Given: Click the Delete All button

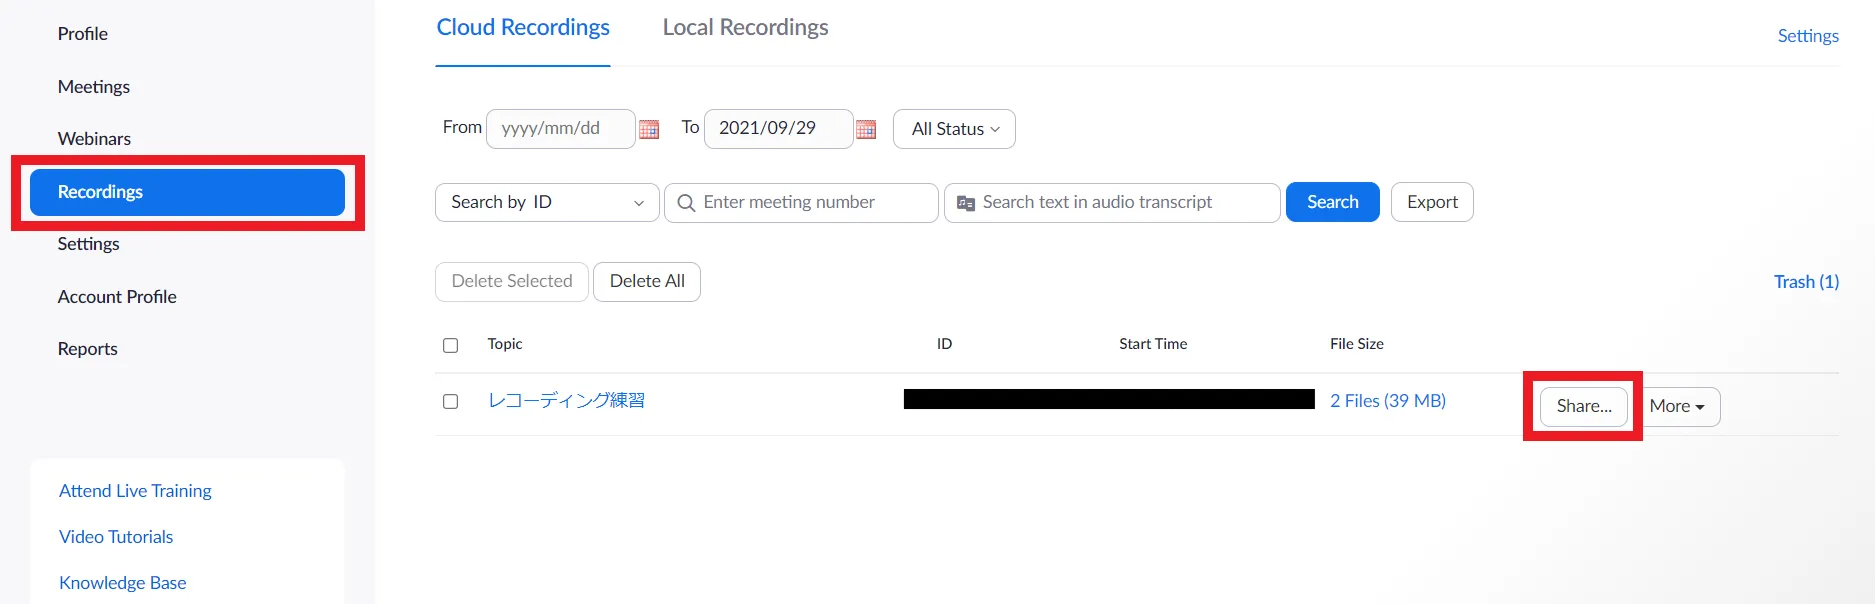Looking at the screenshot, I should tap(647, 282).
